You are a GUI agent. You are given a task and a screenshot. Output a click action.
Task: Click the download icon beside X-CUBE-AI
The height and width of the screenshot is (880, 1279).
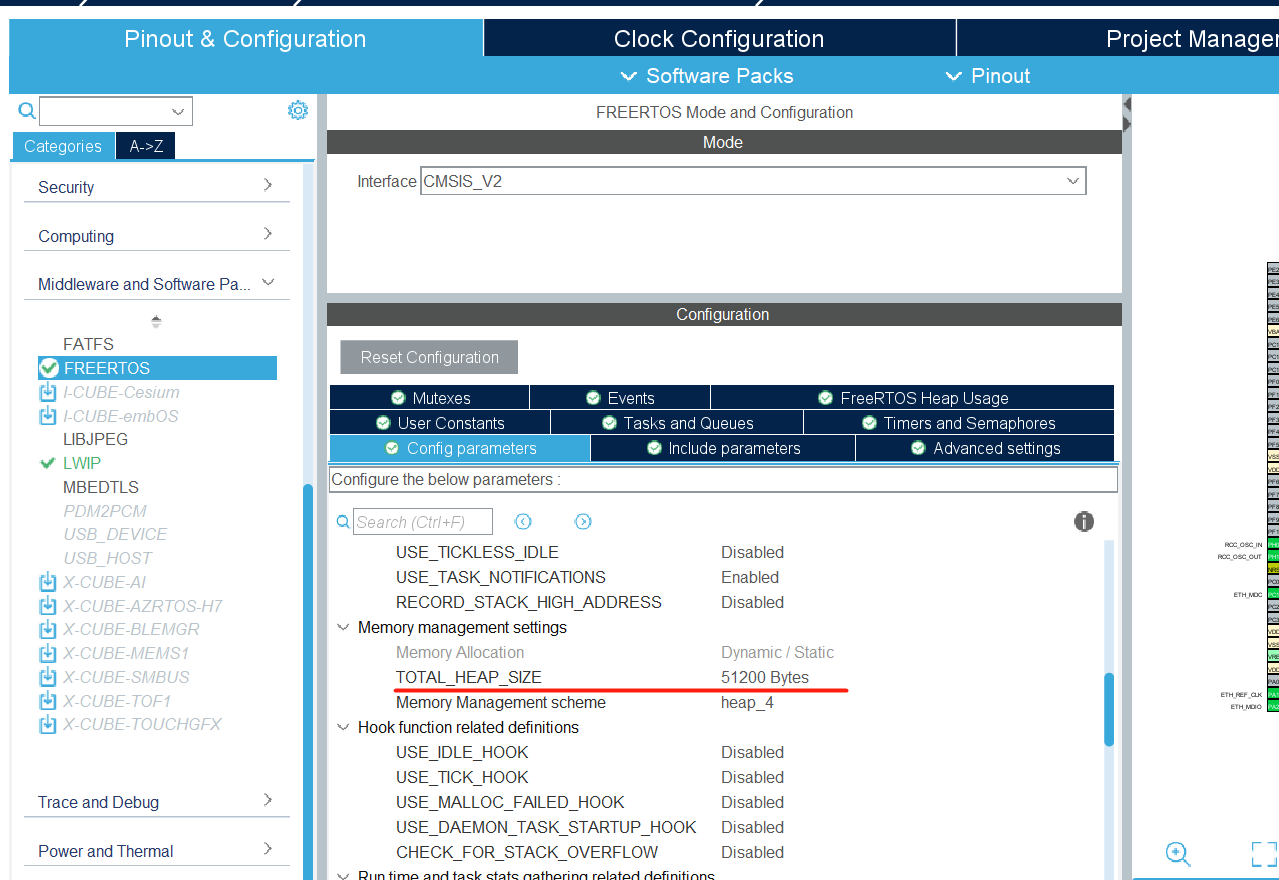click(x=48, y=582)
